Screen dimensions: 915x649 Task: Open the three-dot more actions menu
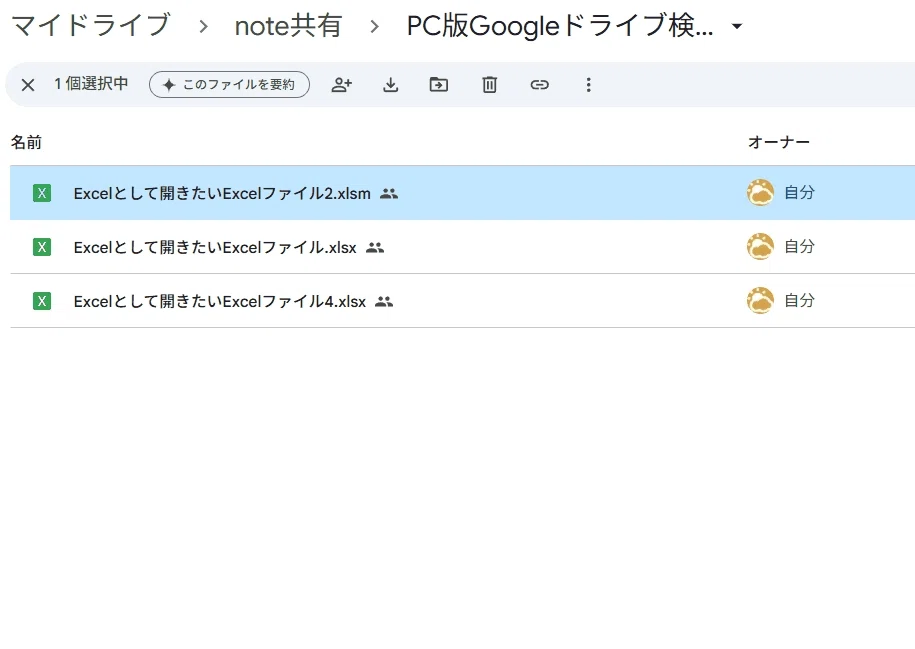588,85
